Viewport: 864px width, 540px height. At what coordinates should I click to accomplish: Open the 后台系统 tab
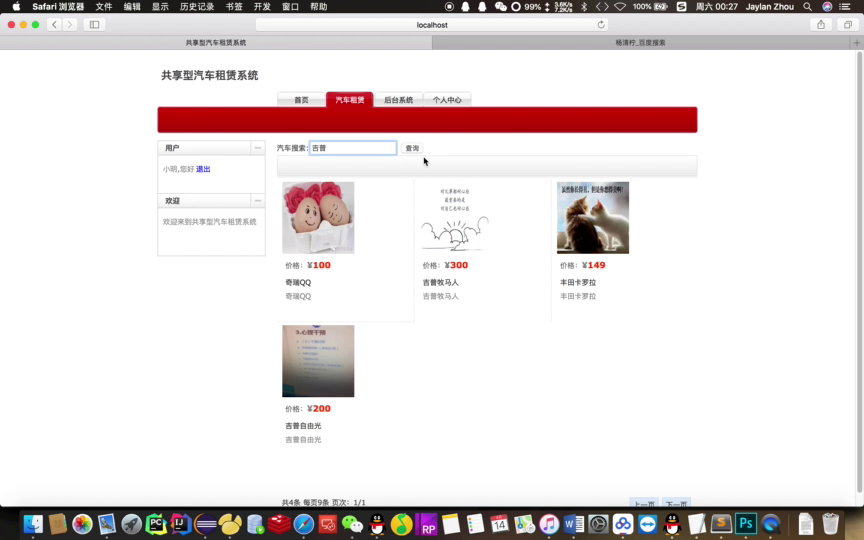point(398,100)
